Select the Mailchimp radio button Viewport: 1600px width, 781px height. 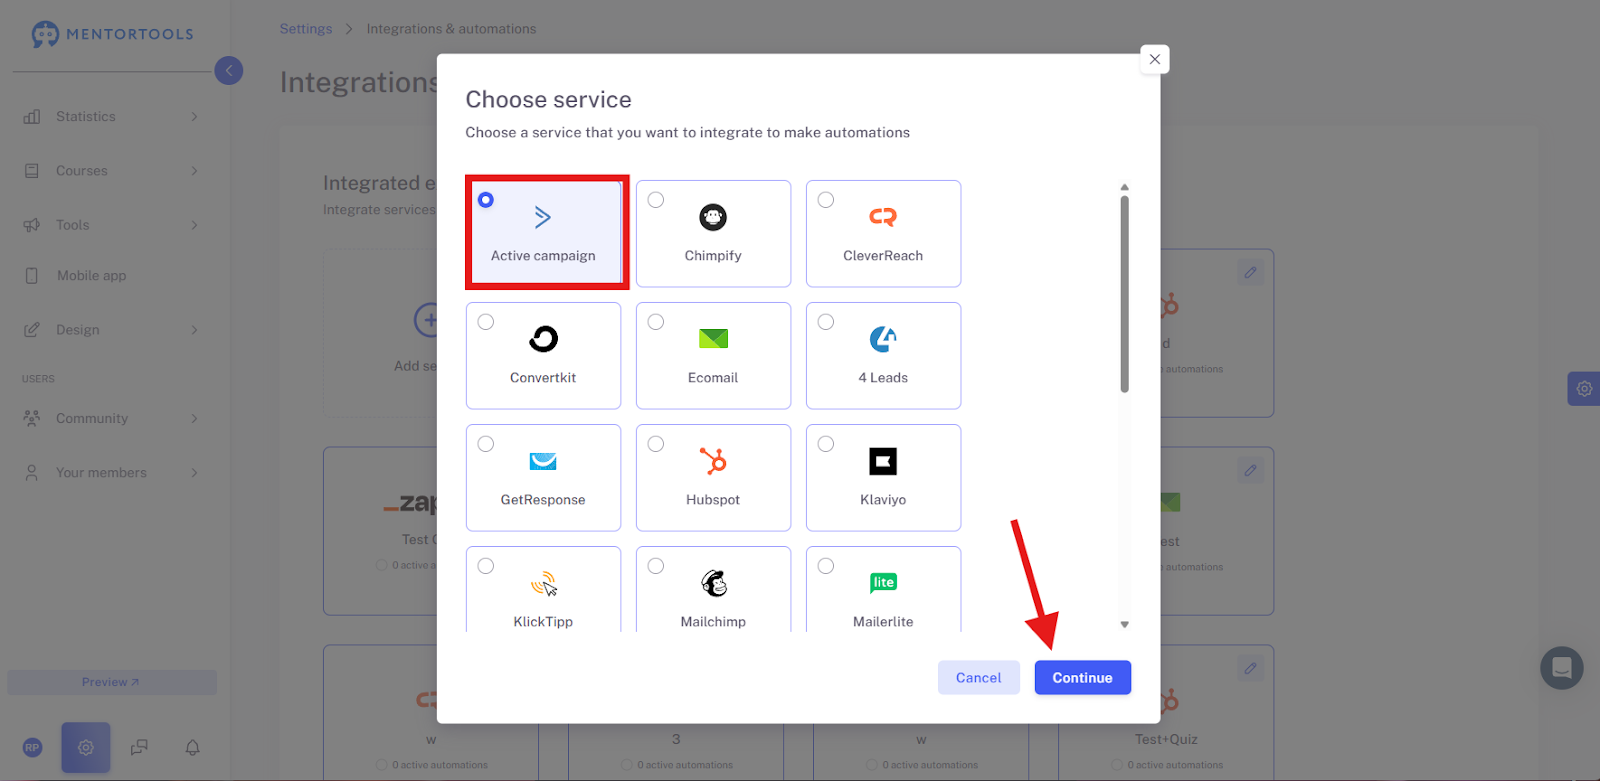[656, 566]
